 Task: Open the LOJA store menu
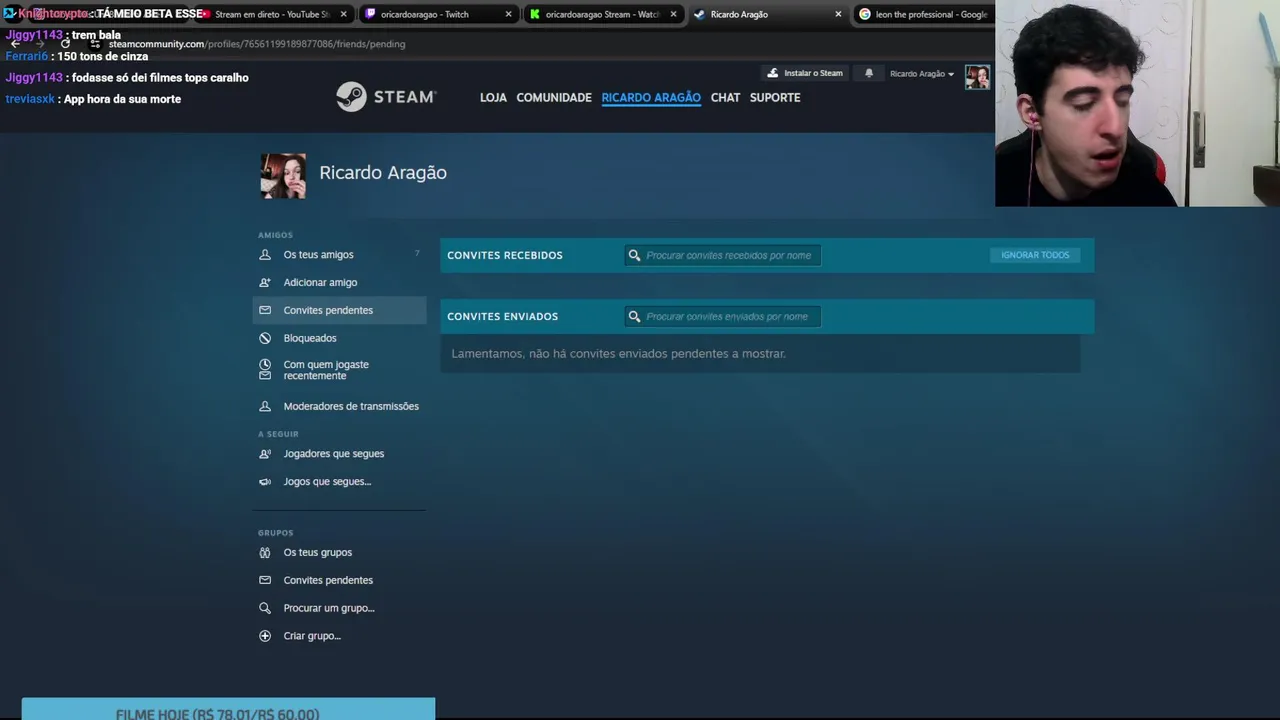click(493, 98)
